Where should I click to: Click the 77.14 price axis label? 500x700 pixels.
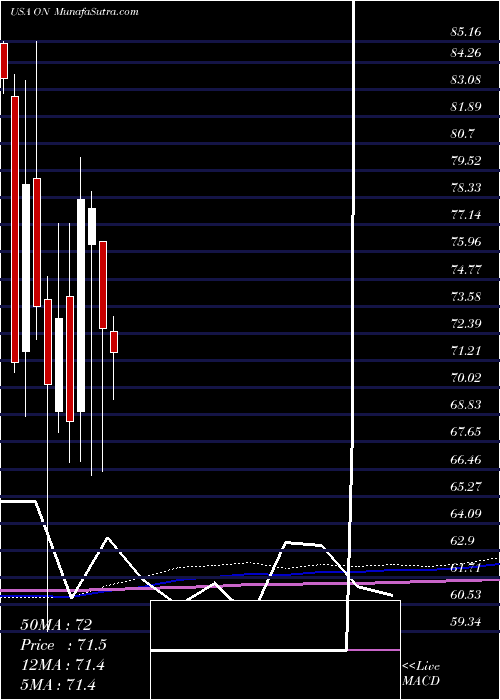pyautogui.click(x=466, y=215)
